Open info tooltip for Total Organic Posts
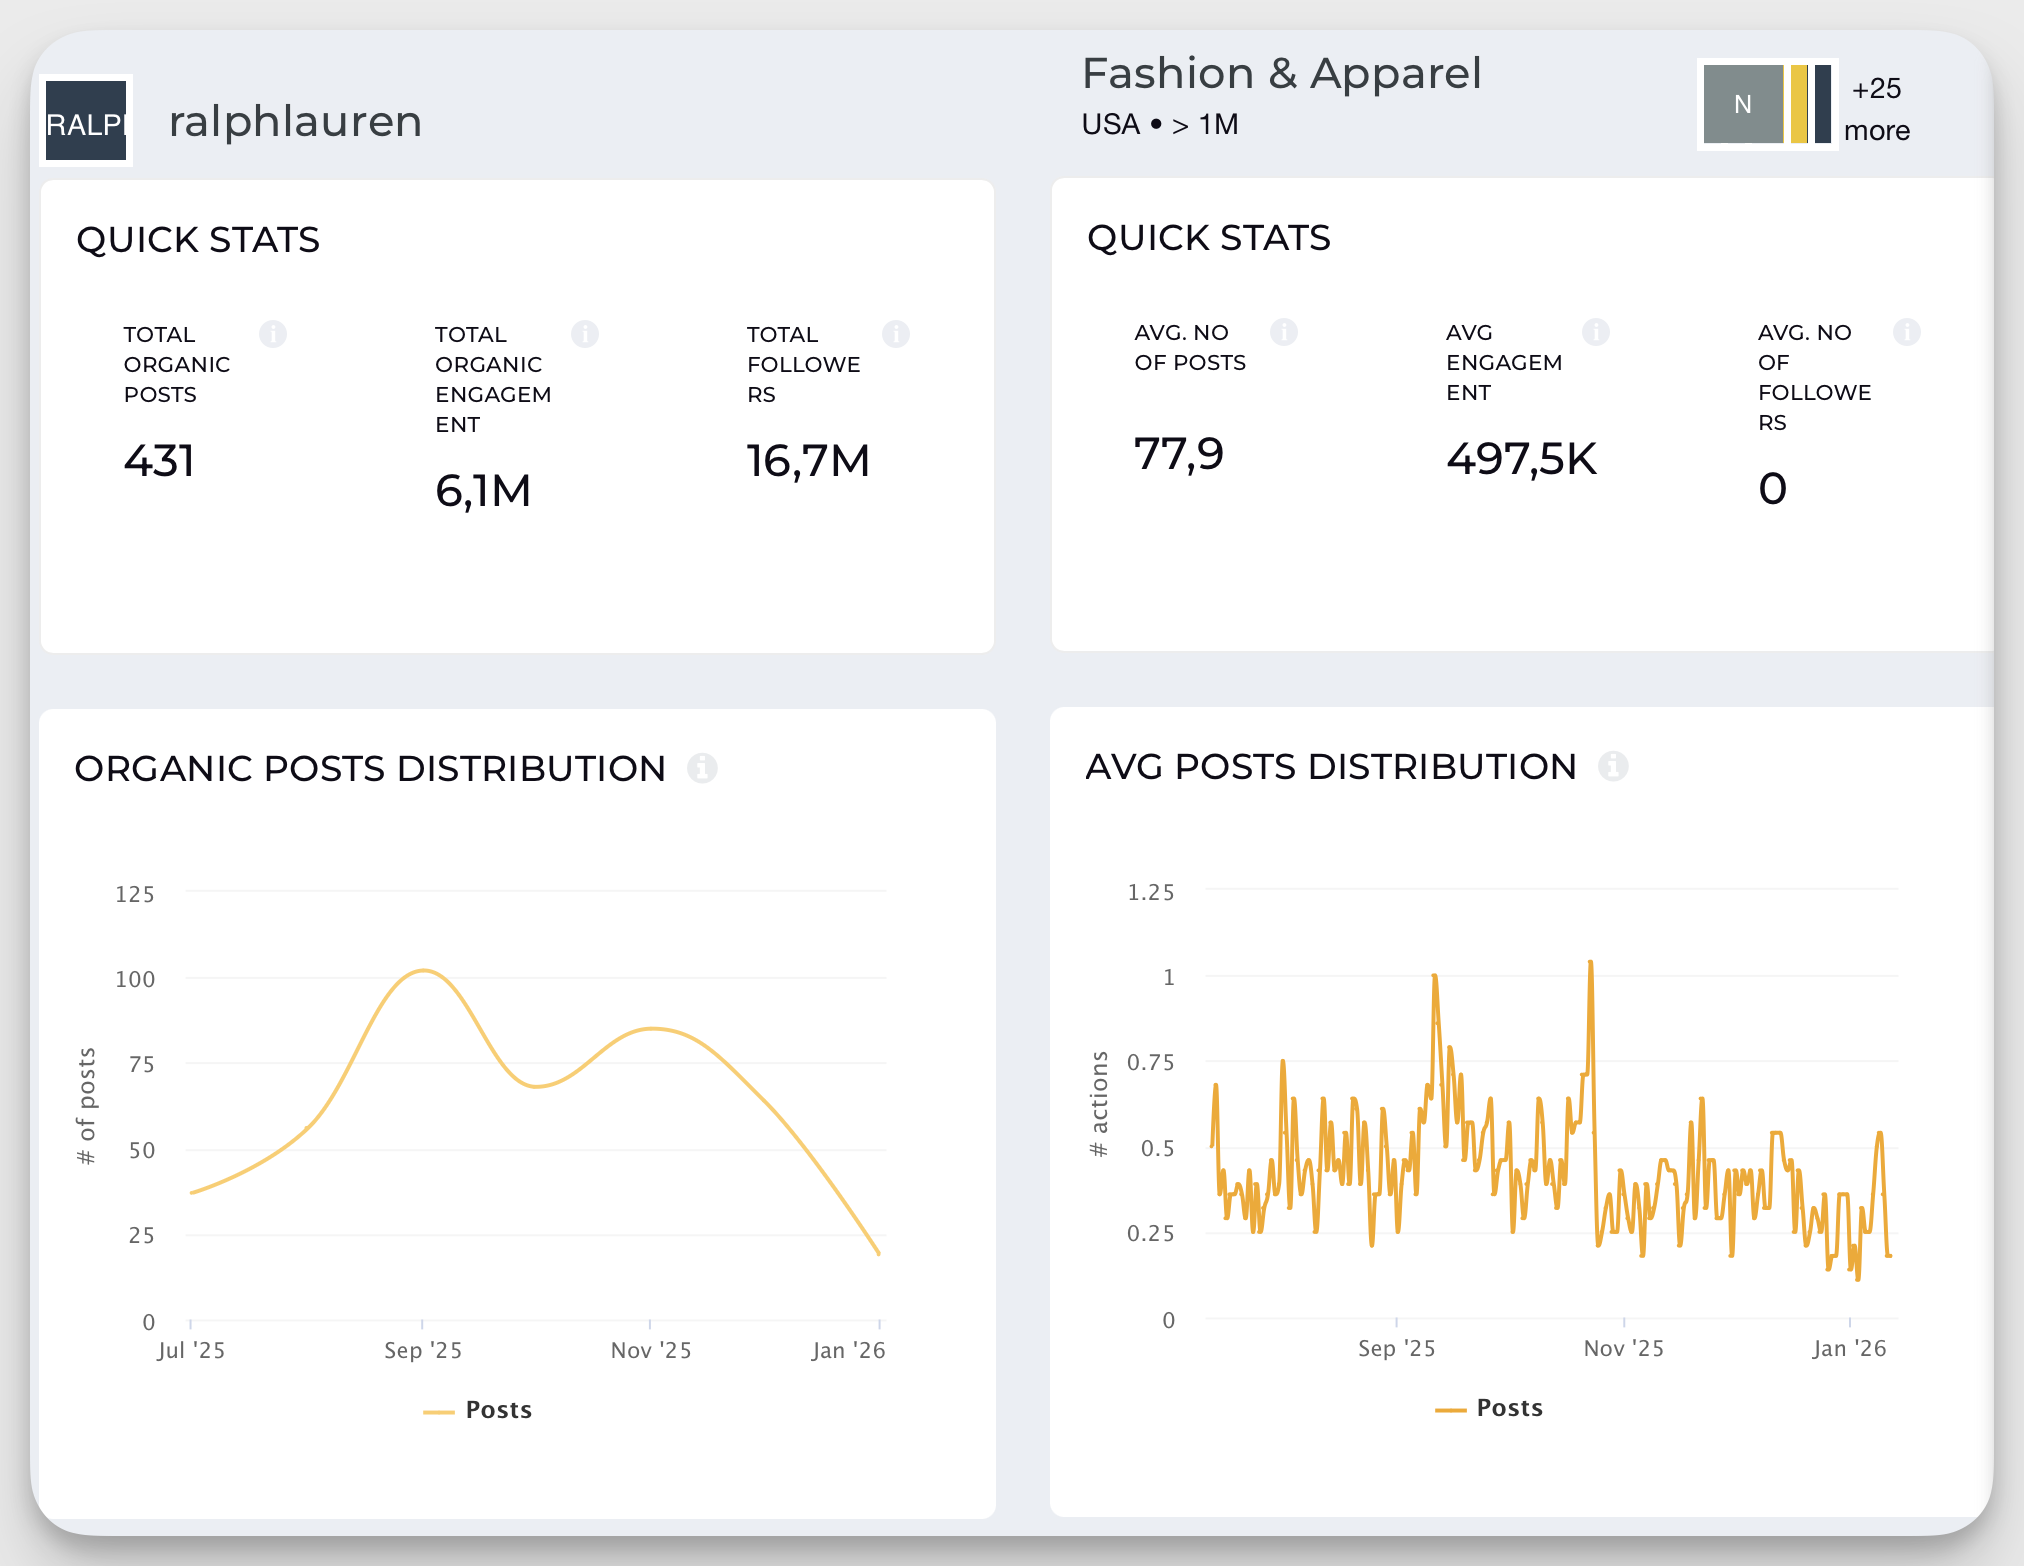 click(x=273, y=334)
